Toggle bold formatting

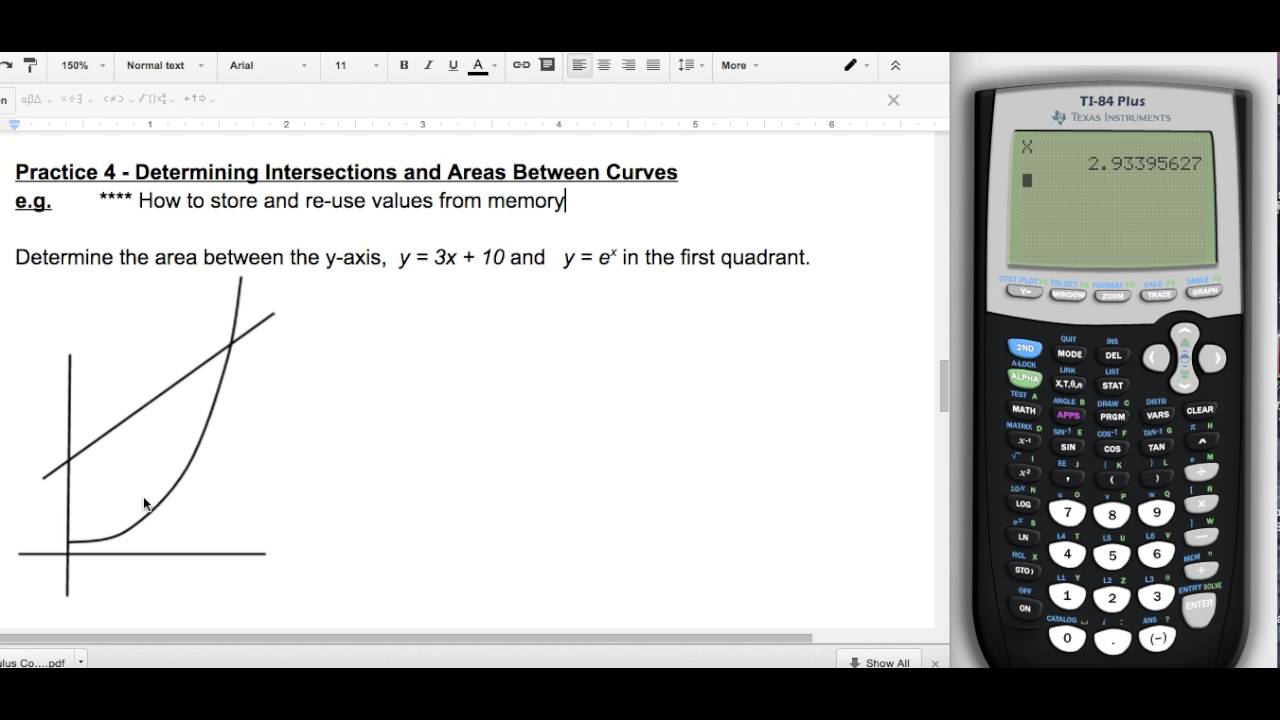coord(404,65)
